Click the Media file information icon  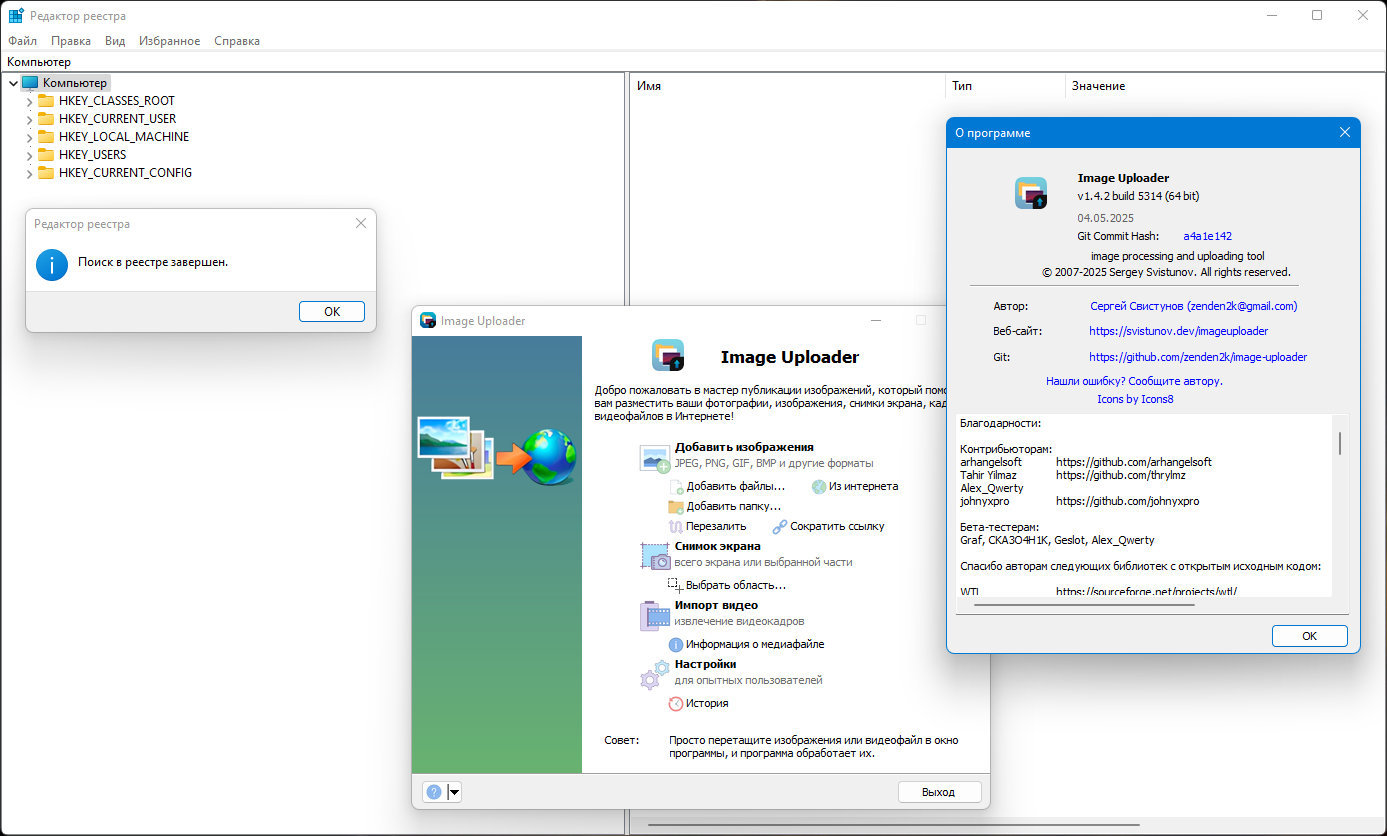[676, 645]
